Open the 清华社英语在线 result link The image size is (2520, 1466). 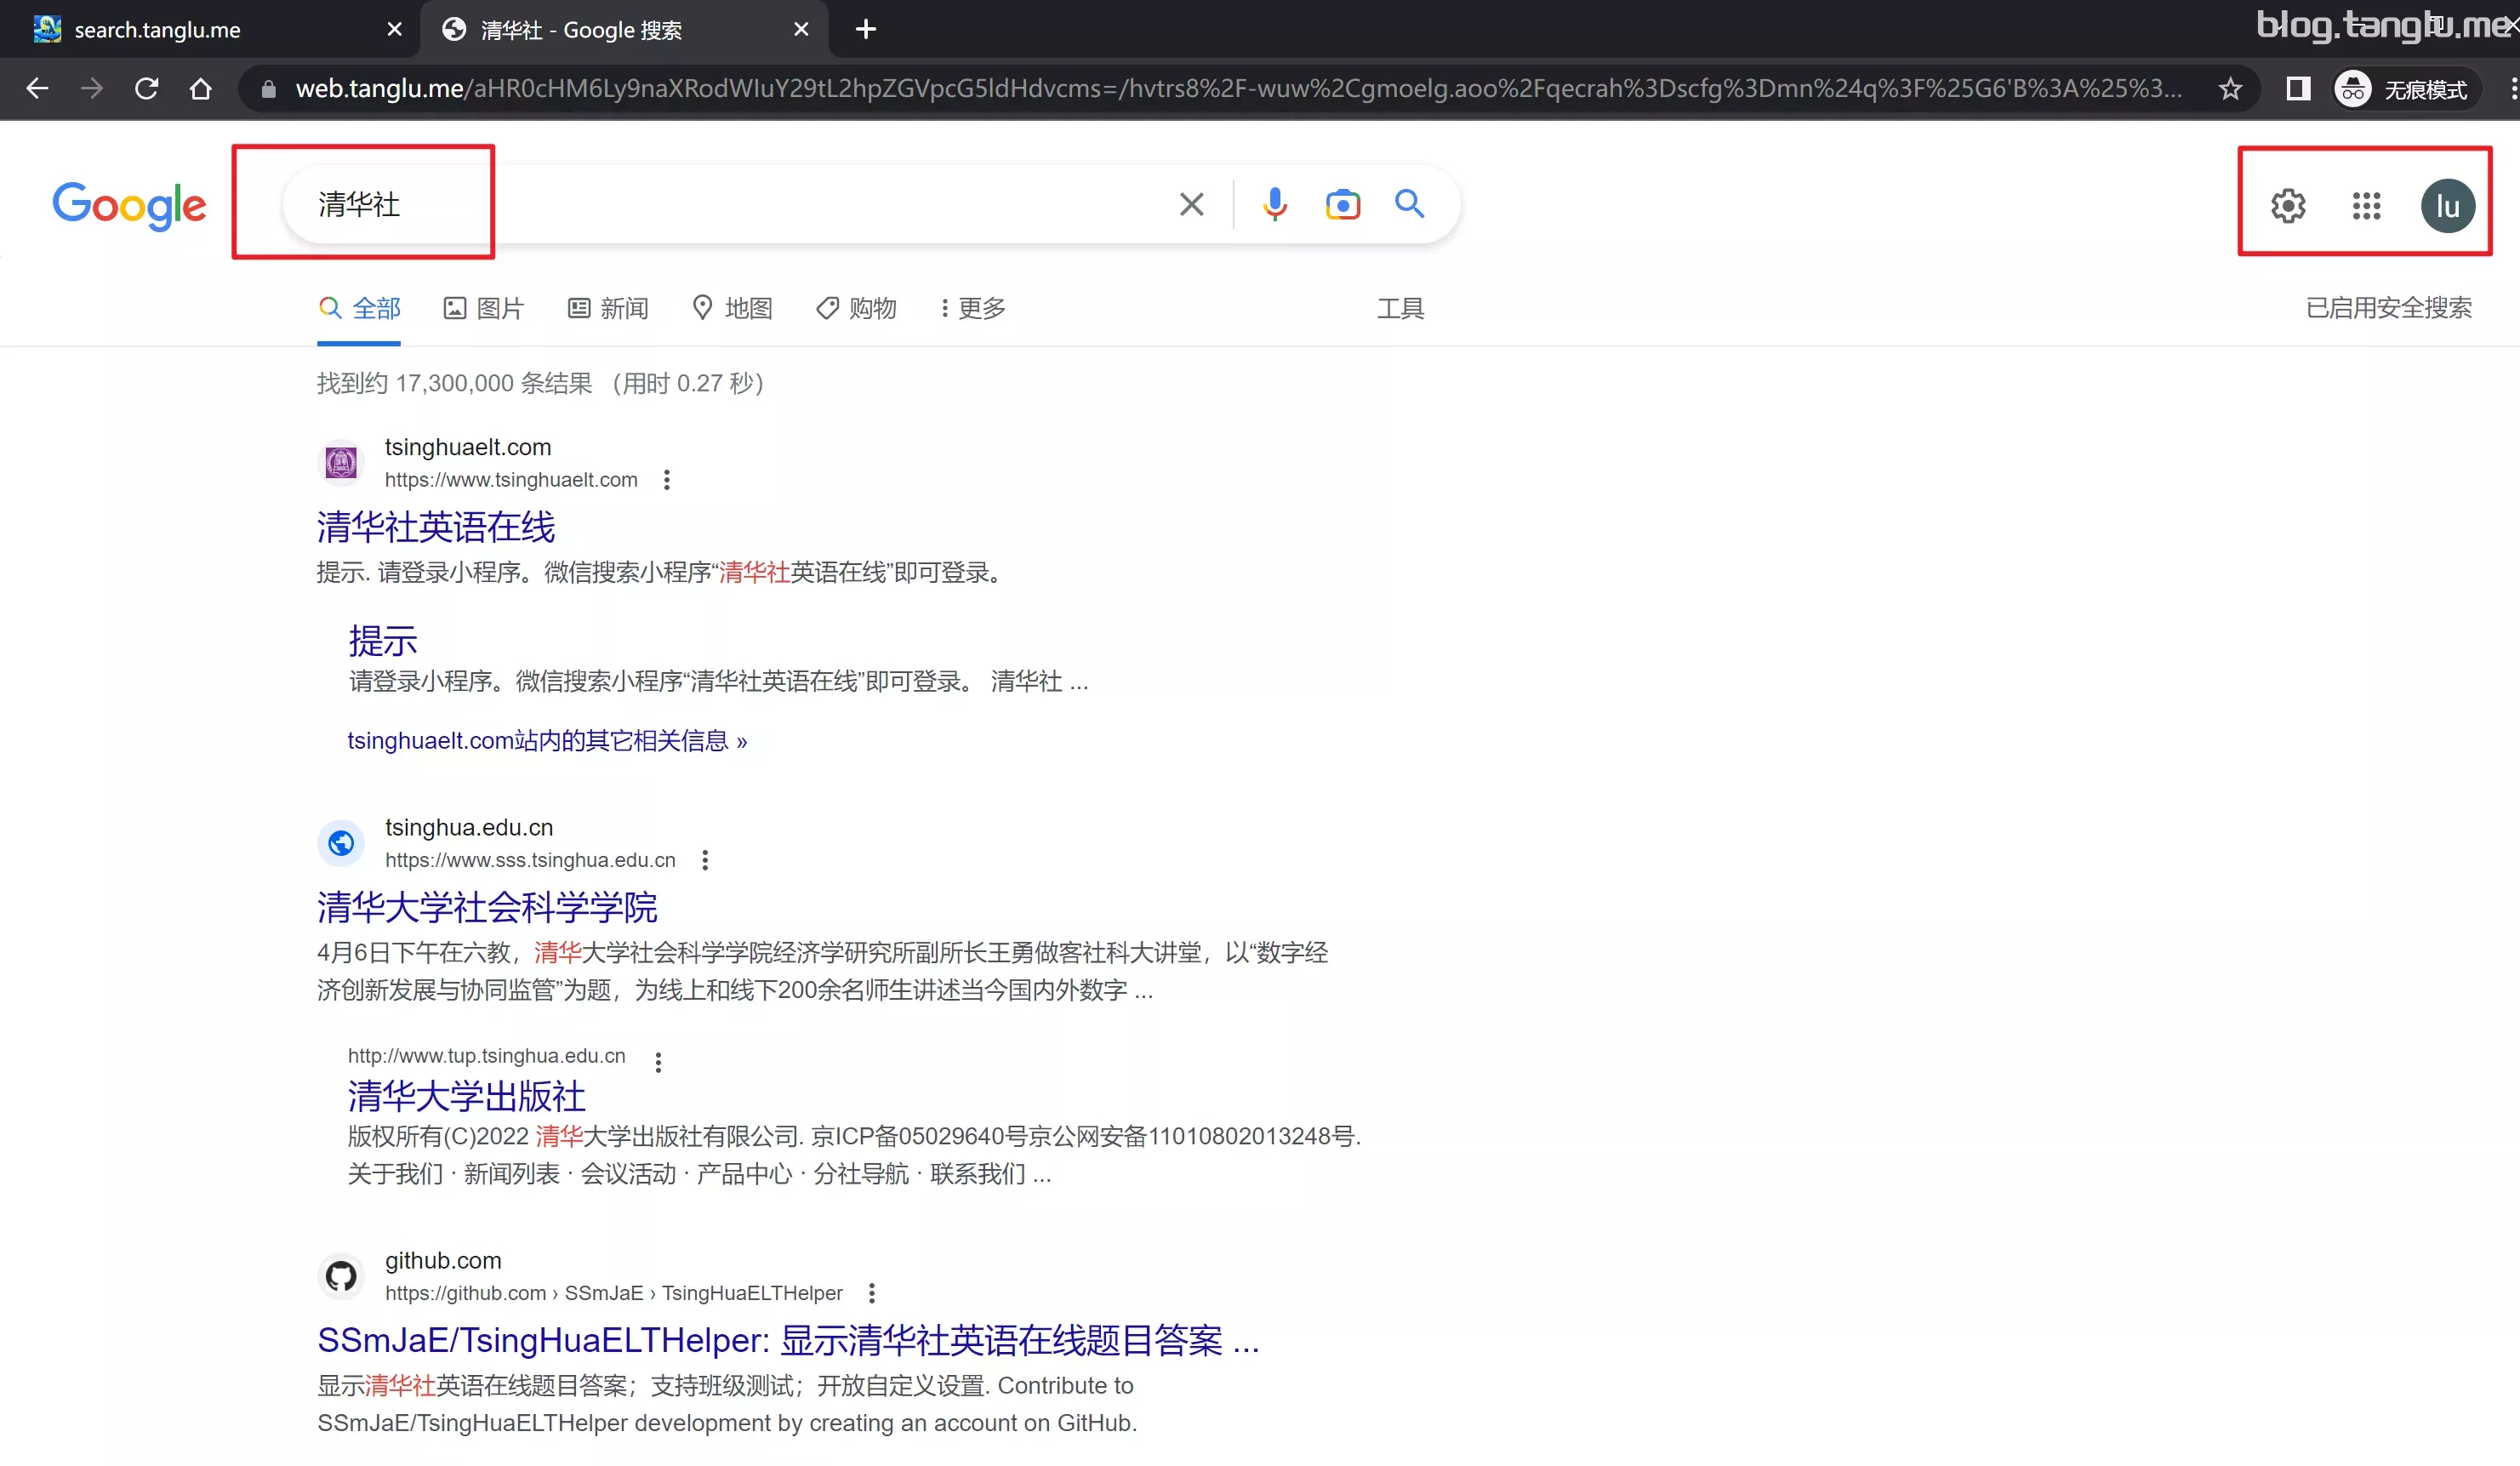tap(434, 527)
